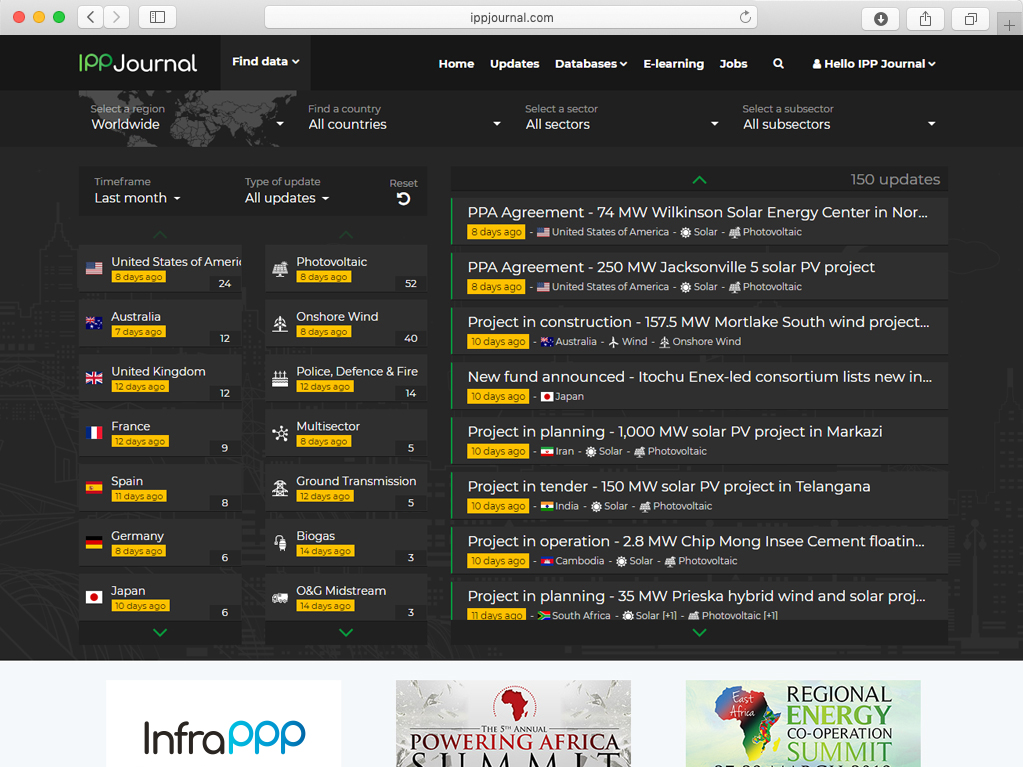The image size is (1023, 767).
Task: Open the Jacksonville 5 solar PV update
Action: point(671,267)
